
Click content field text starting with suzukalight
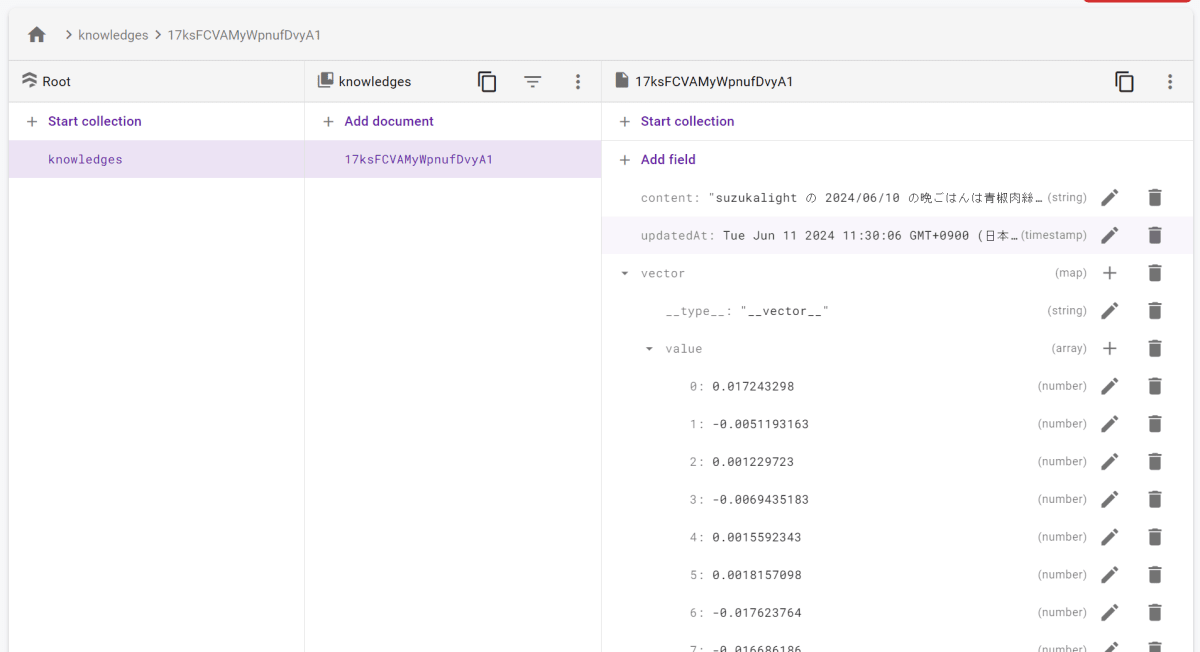(875, 198)
